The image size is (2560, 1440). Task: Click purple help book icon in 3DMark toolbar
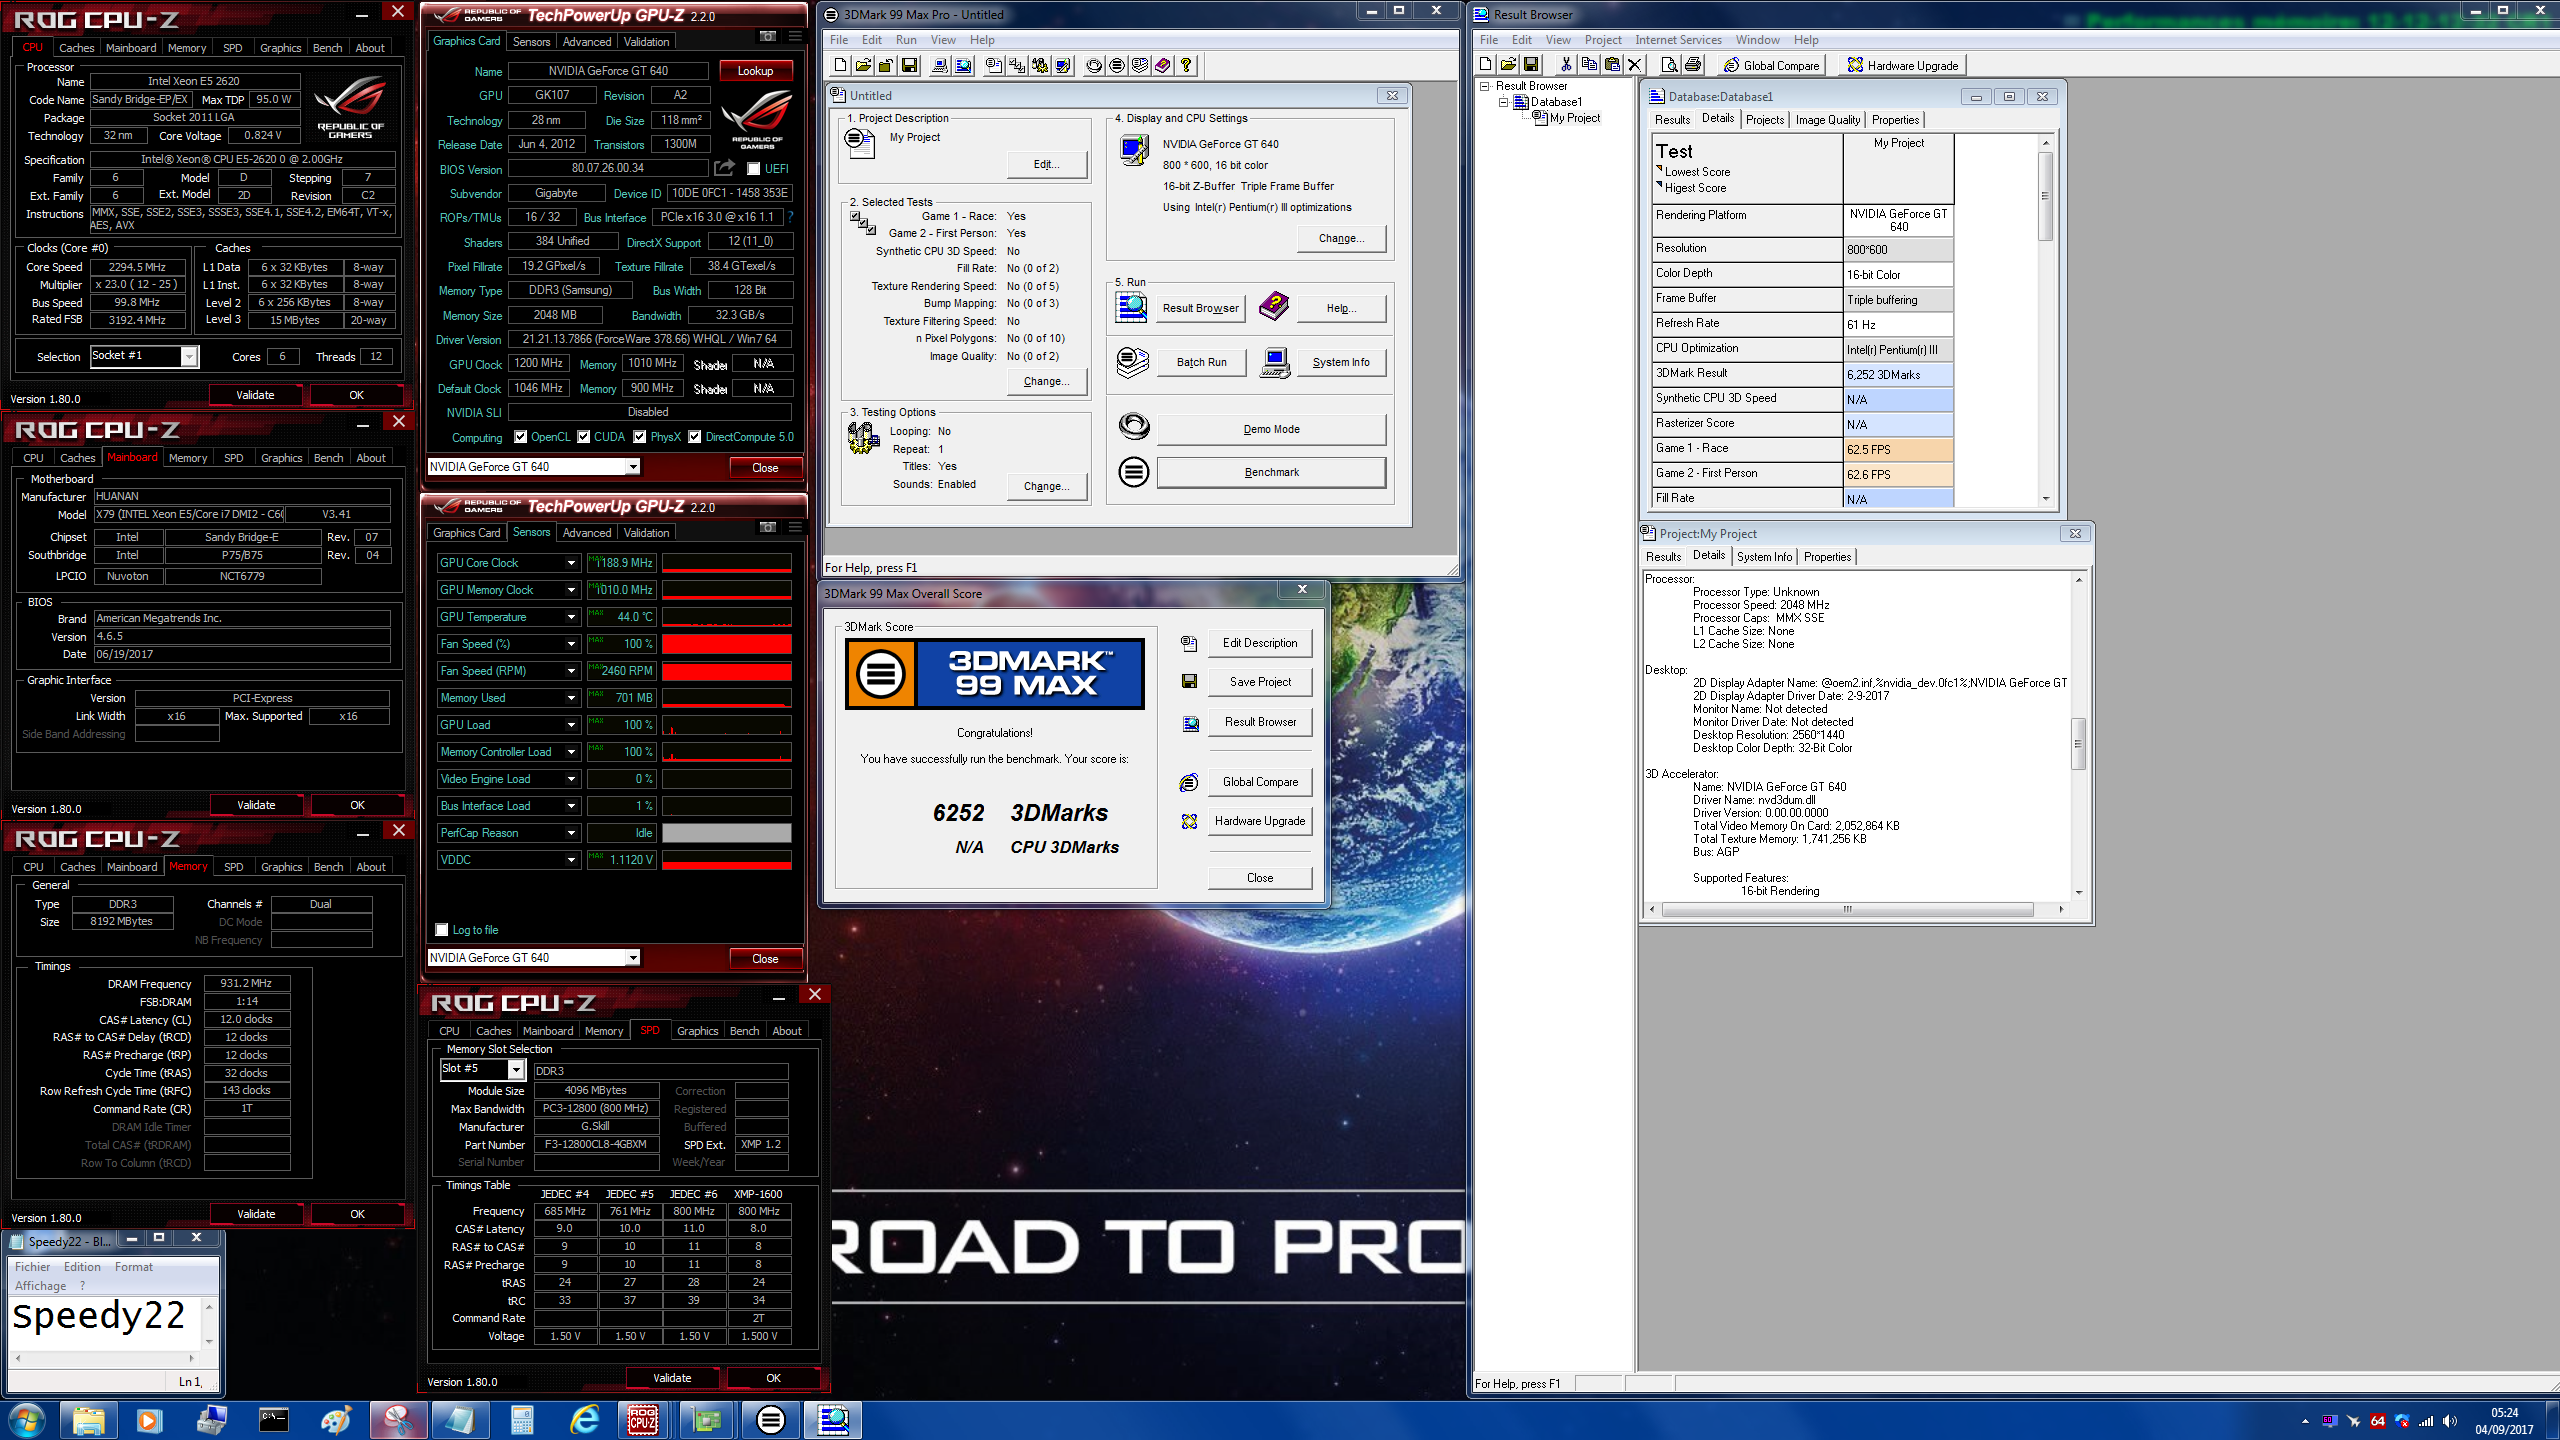(x=1163, y=66)
